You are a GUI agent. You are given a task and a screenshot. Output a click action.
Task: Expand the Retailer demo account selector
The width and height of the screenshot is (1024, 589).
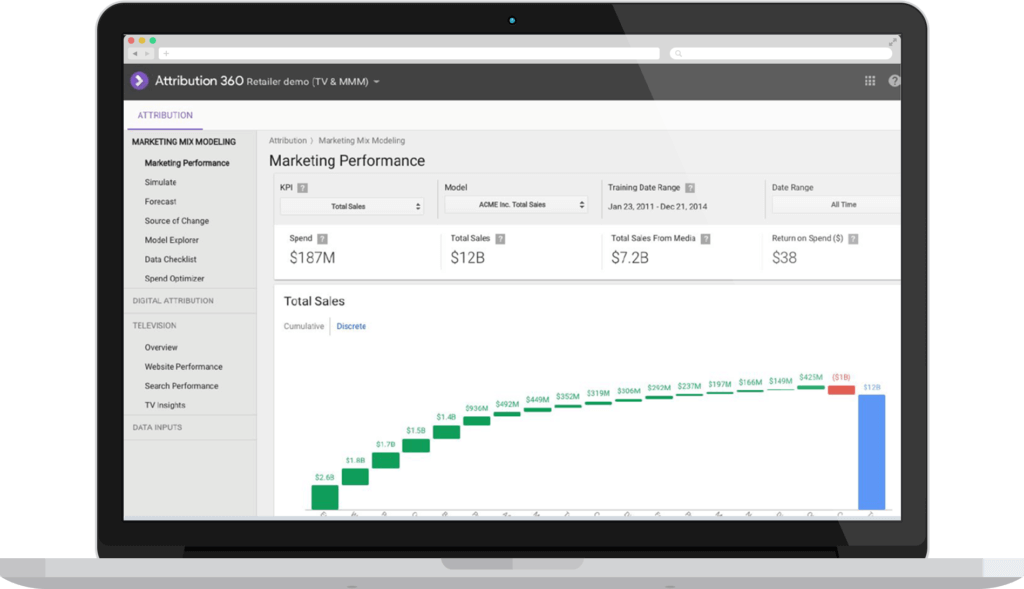point(377,82)
